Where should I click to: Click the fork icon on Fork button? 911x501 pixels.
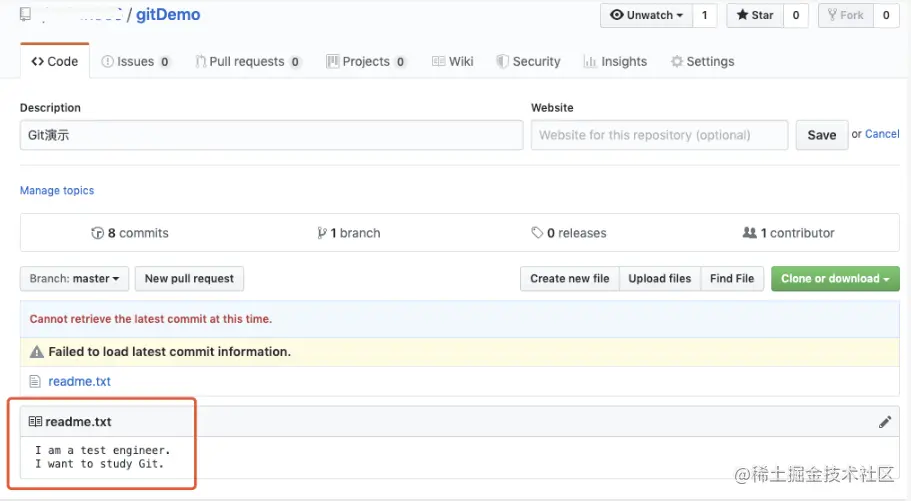click(x=833, y=15)
